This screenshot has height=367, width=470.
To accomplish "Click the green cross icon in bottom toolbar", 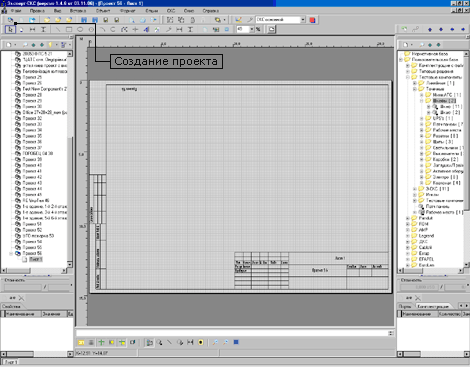I will pos(101,342).
